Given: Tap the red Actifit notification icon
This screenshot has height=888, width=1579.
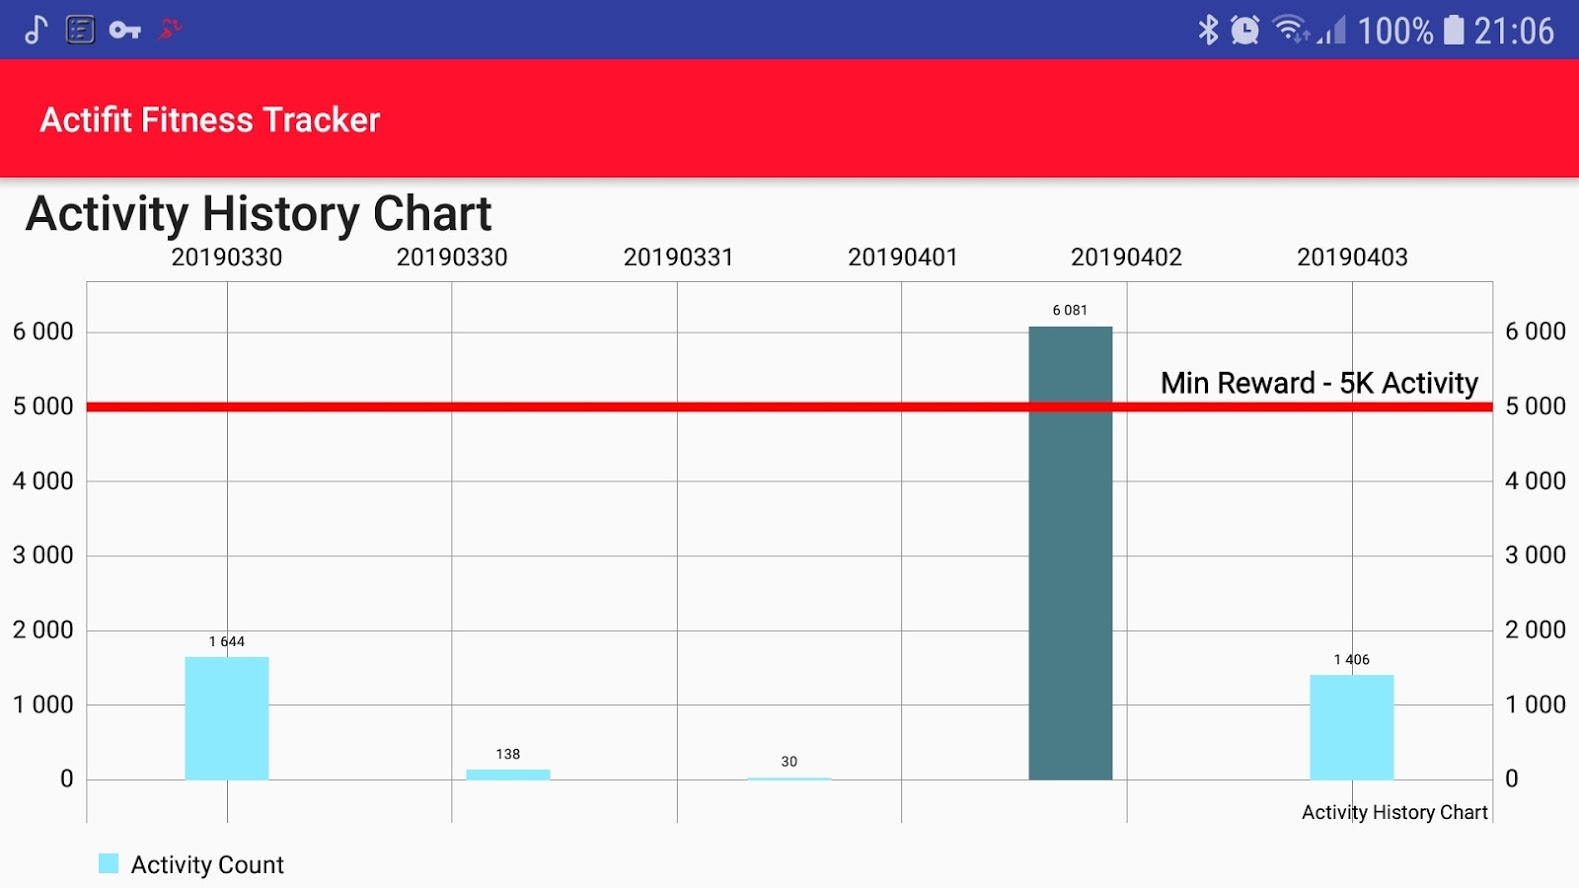Looking at the screenshot, I should [x=170, y=29].
